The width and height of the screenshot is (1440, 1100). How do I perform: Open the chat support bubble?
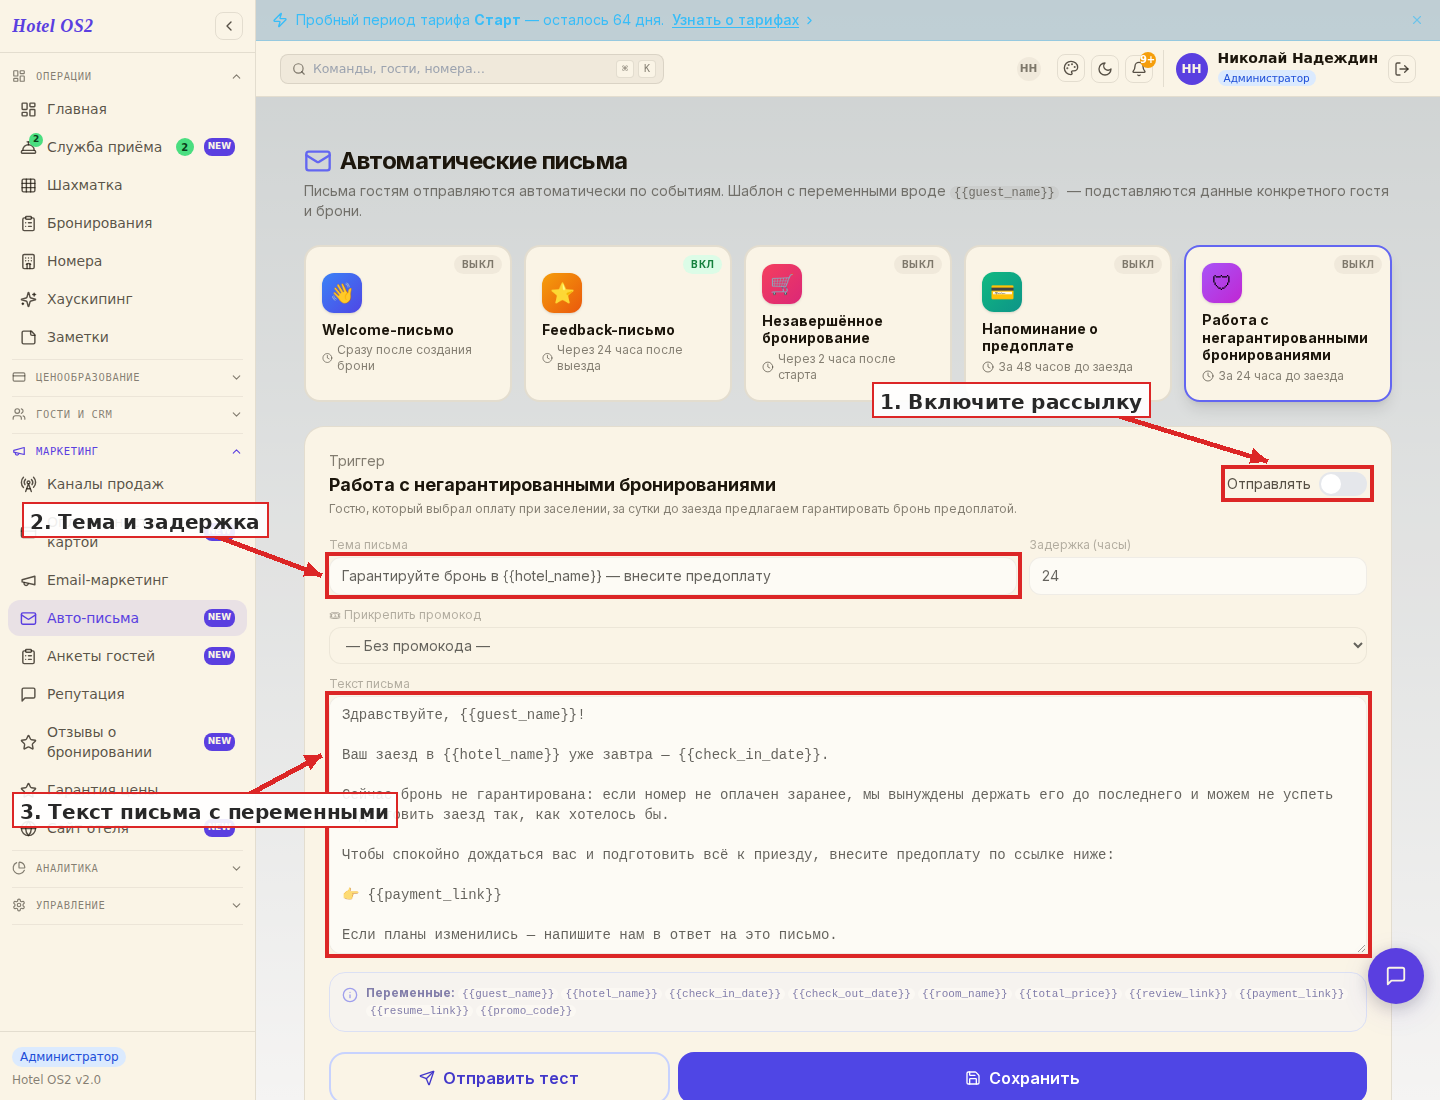click(1396, 976)
